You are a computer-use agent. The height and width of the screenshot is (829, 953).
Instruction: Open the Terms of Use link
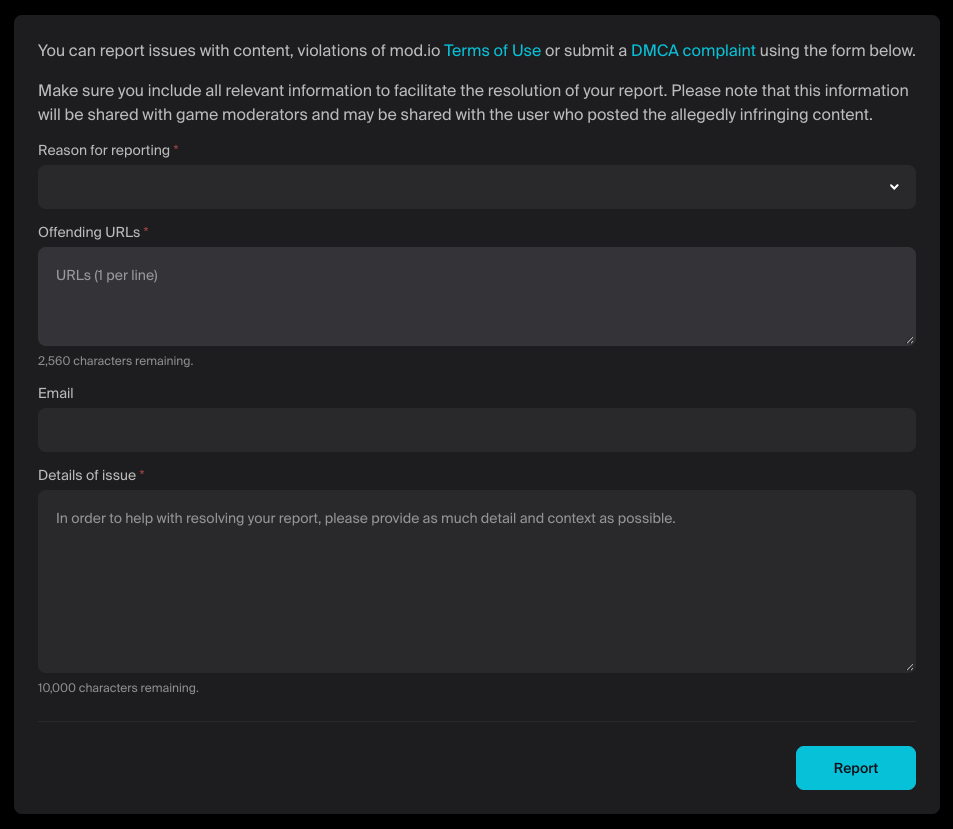[492, 50]
